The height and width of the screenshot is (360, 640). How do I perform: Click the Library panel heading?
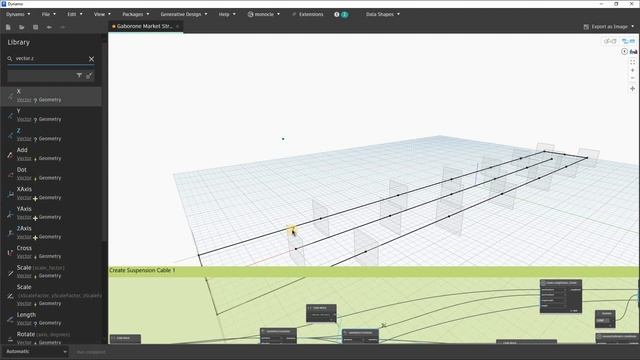coord(18,42)
